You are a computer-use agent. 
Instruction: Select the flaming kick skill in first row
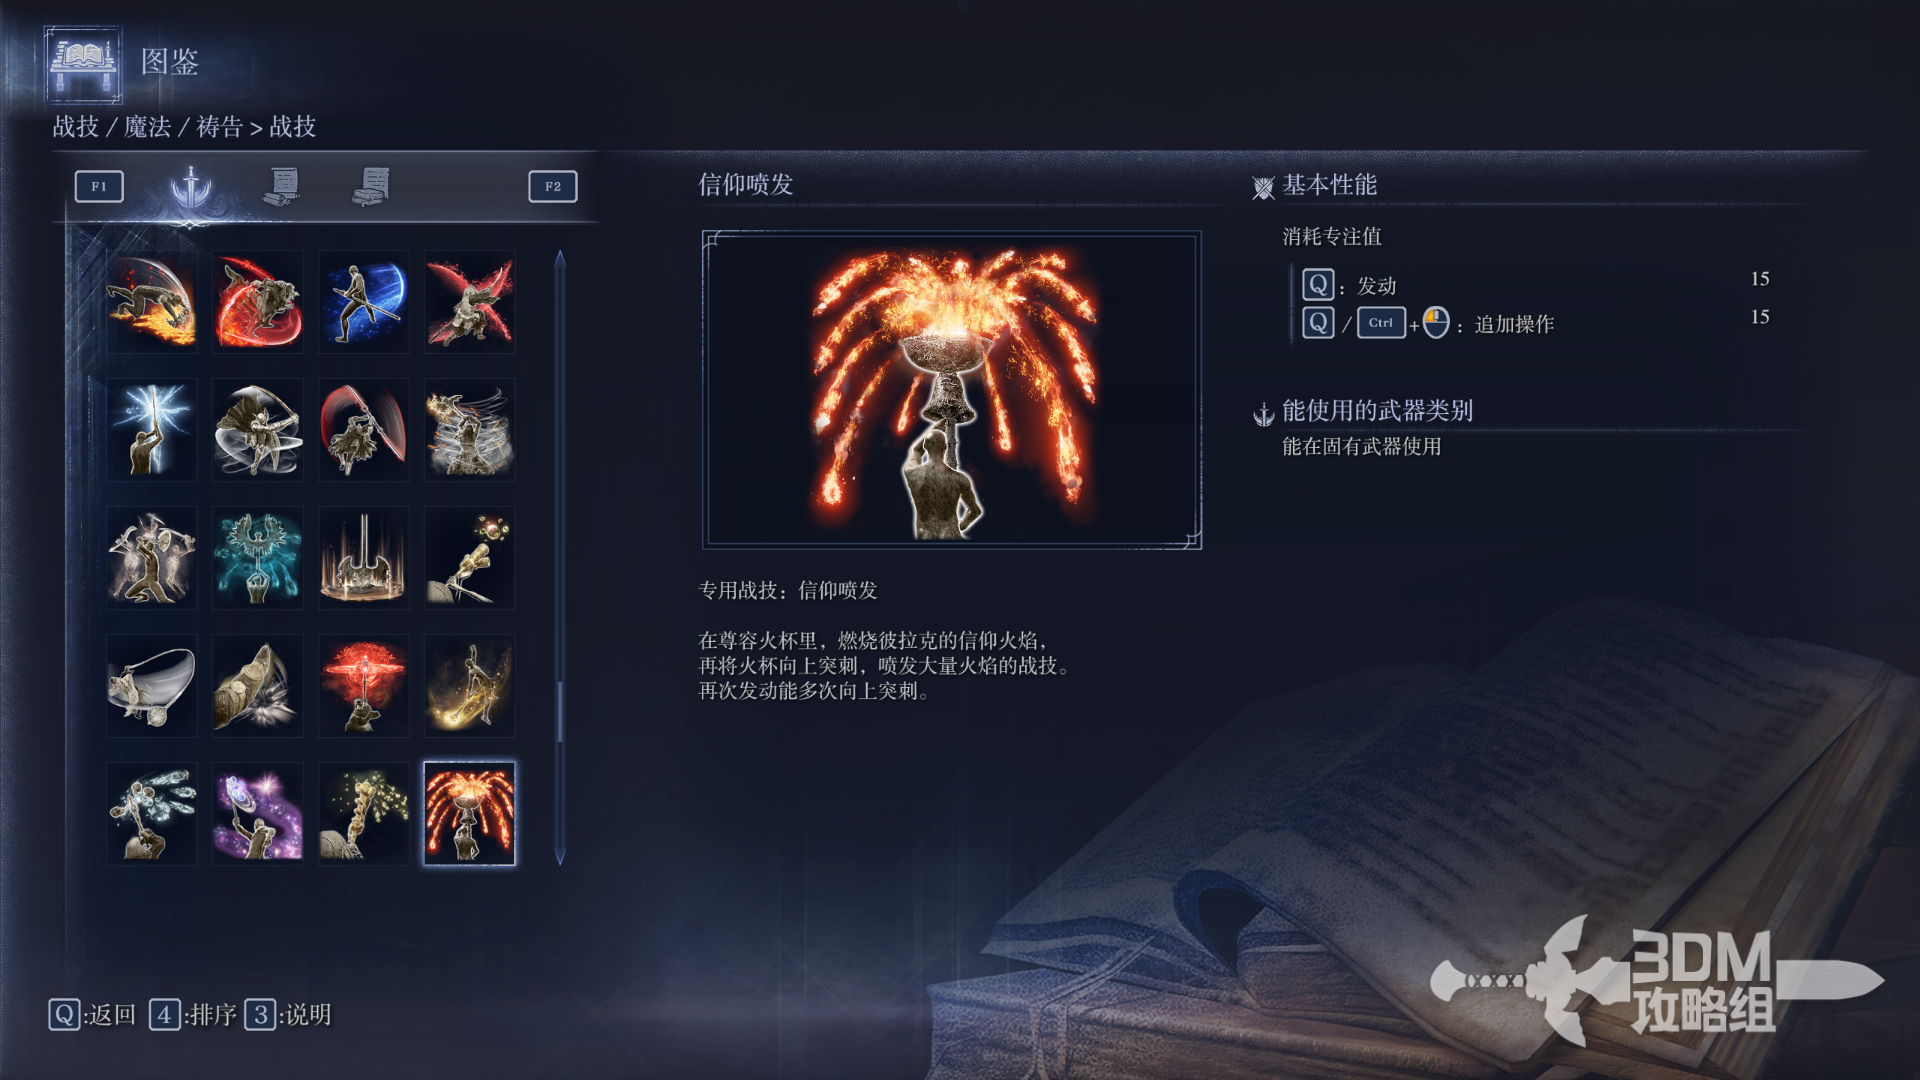pyautogui.click(x=152, y=302)
